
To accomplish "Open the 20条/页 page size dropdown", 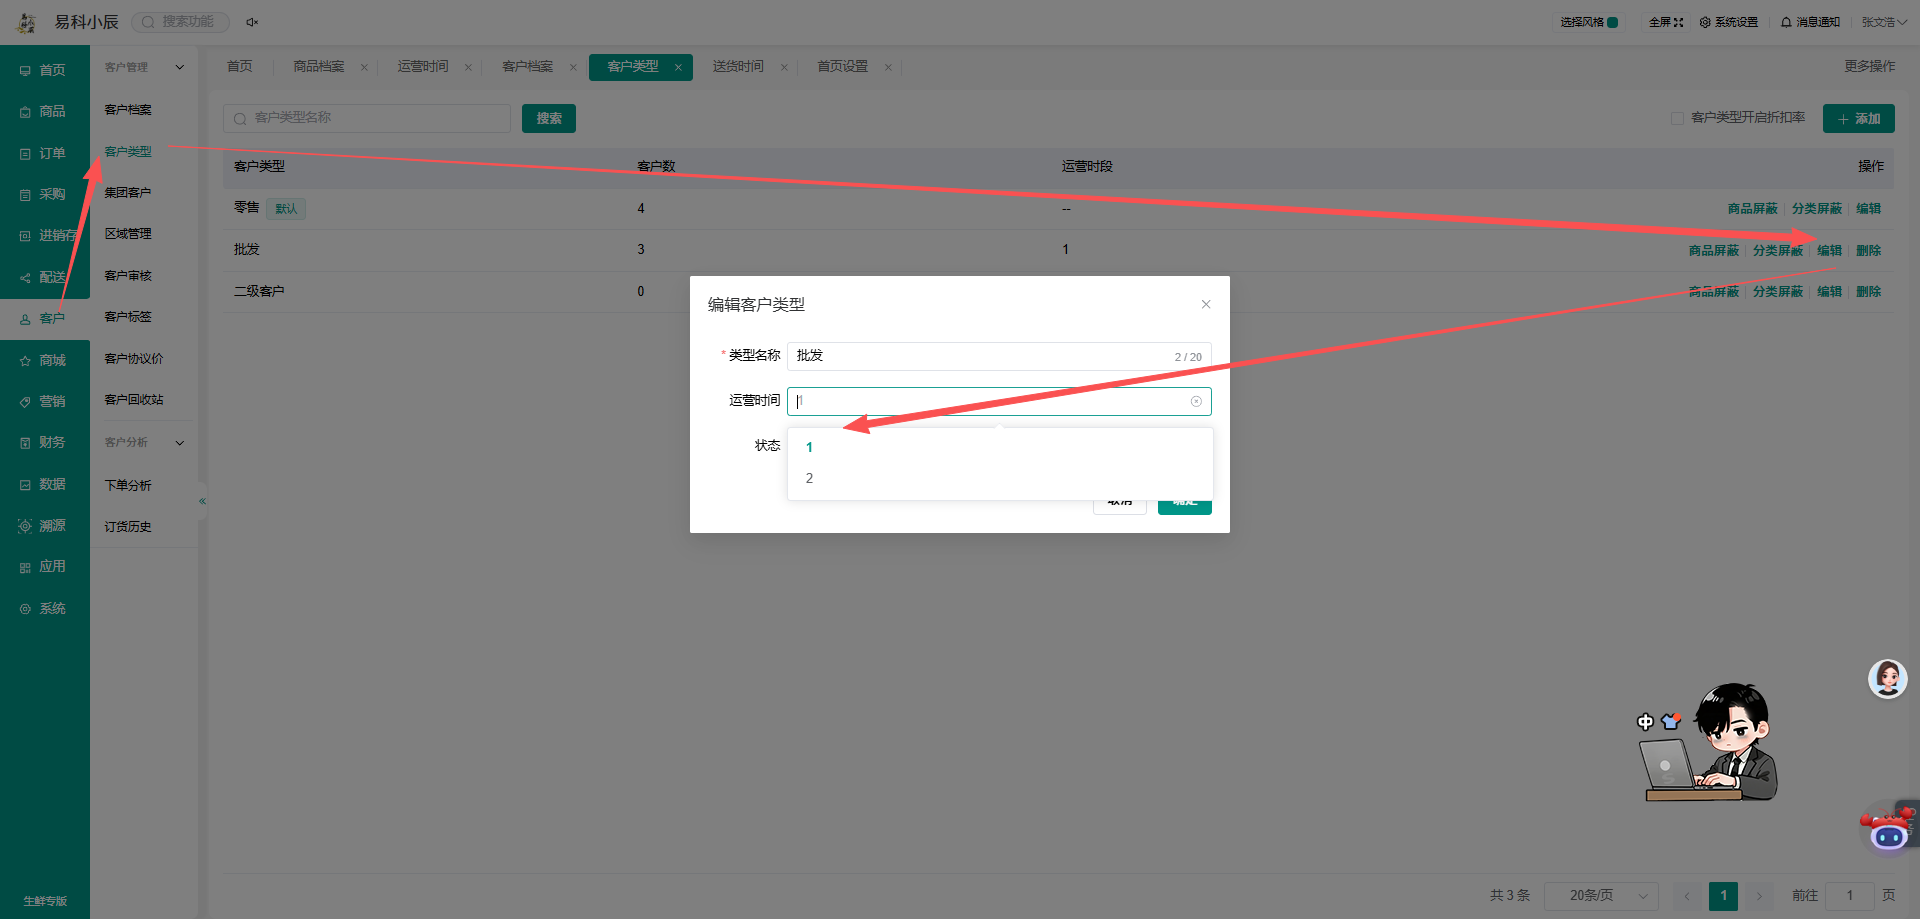I will click(x=1601, y=895).
